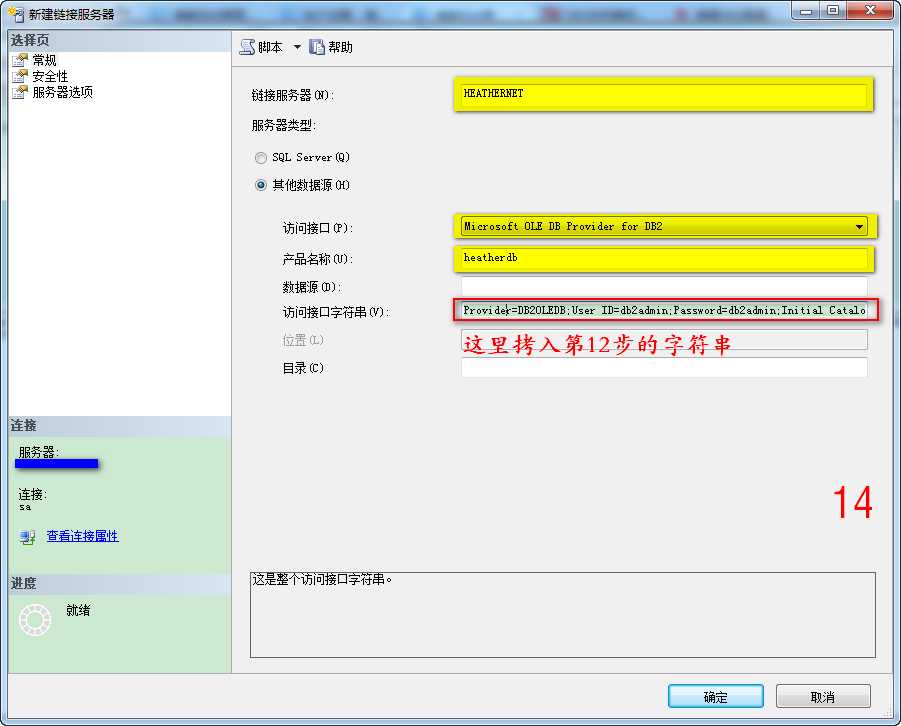Click the 这是整个访问接口字符串 description text

click(x=322, y=579)
